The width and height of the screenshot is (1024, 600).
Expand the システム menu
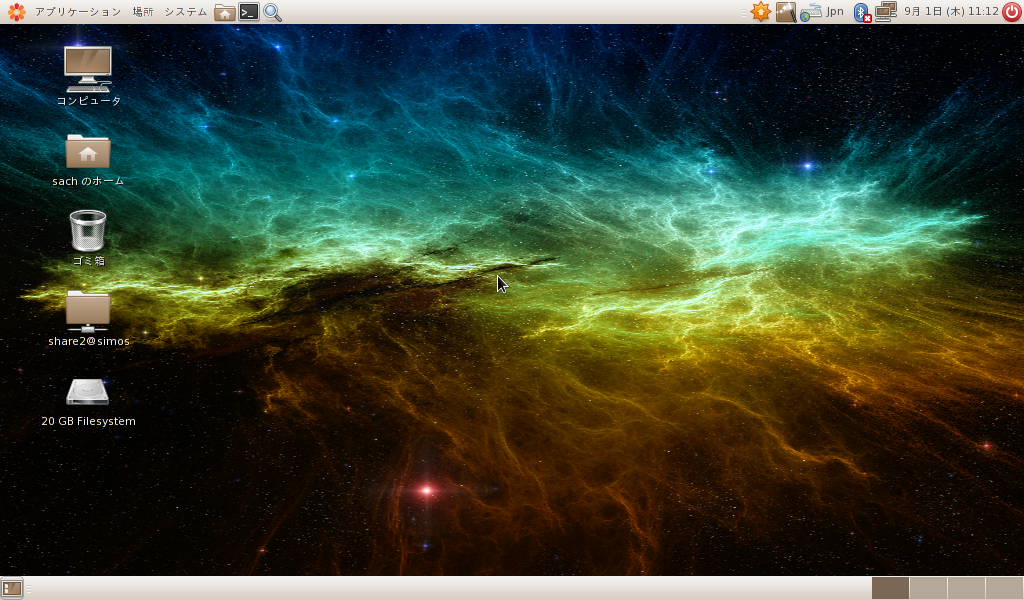185,12
